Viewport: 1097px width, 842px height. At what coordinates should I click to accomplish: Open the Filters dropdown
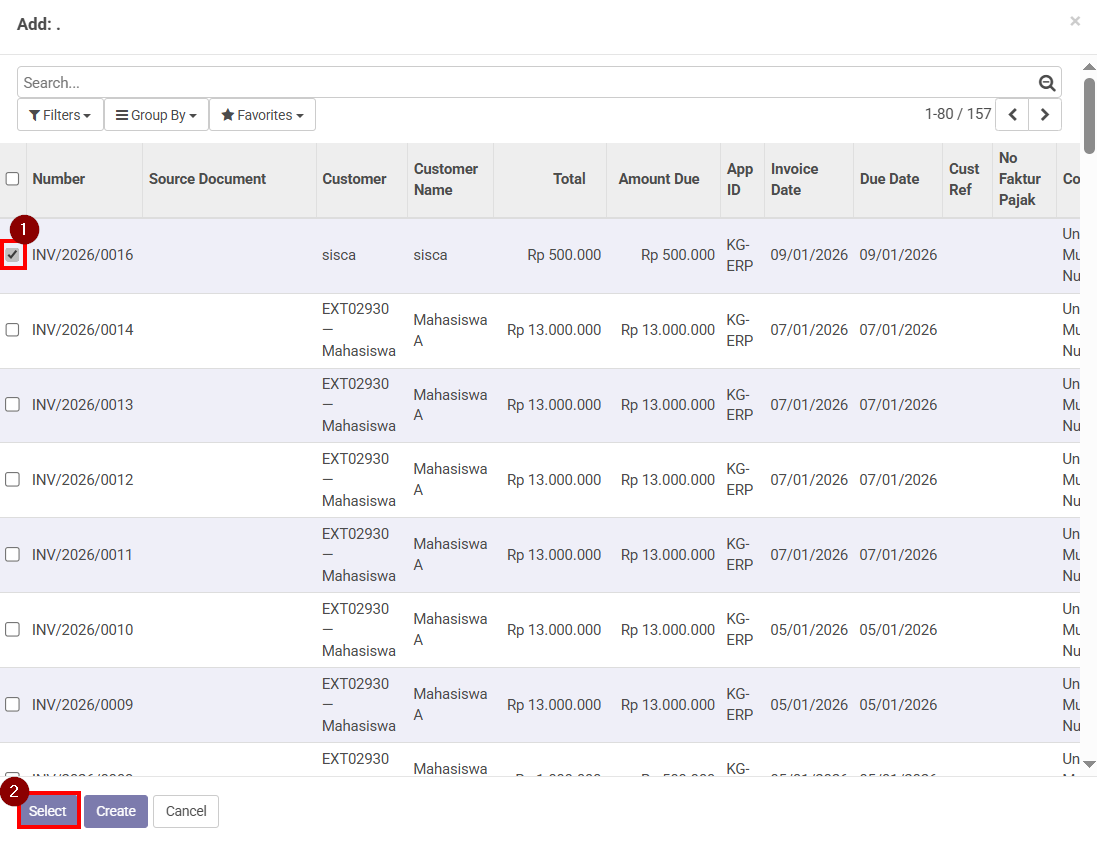[x=60, y=115]
